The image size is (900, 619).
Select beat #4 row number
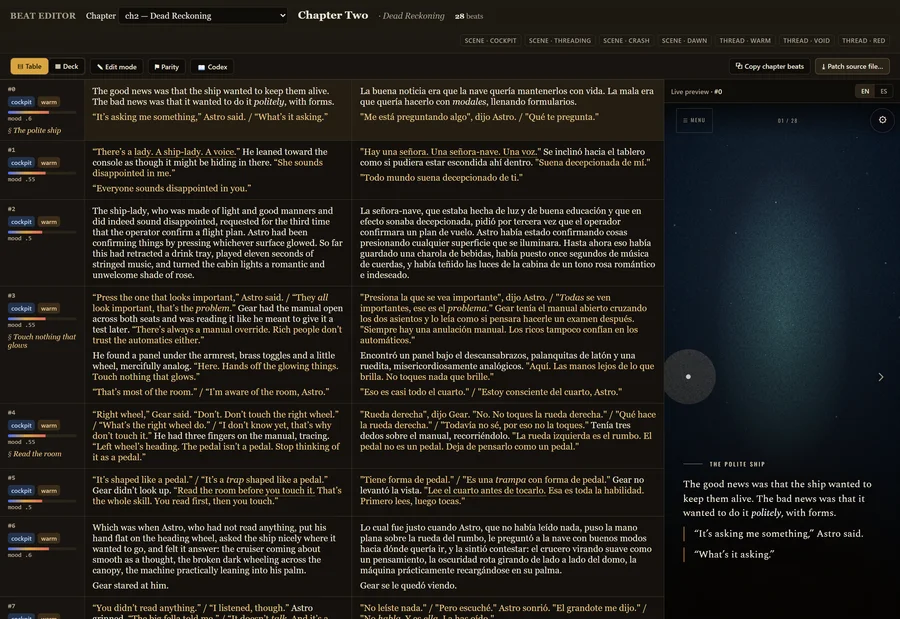[11, 412]
